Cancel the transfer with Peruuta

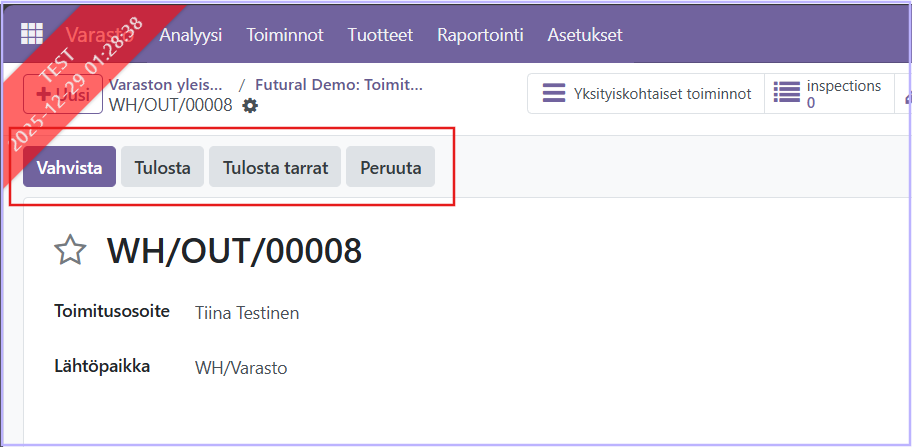point(390,168)
